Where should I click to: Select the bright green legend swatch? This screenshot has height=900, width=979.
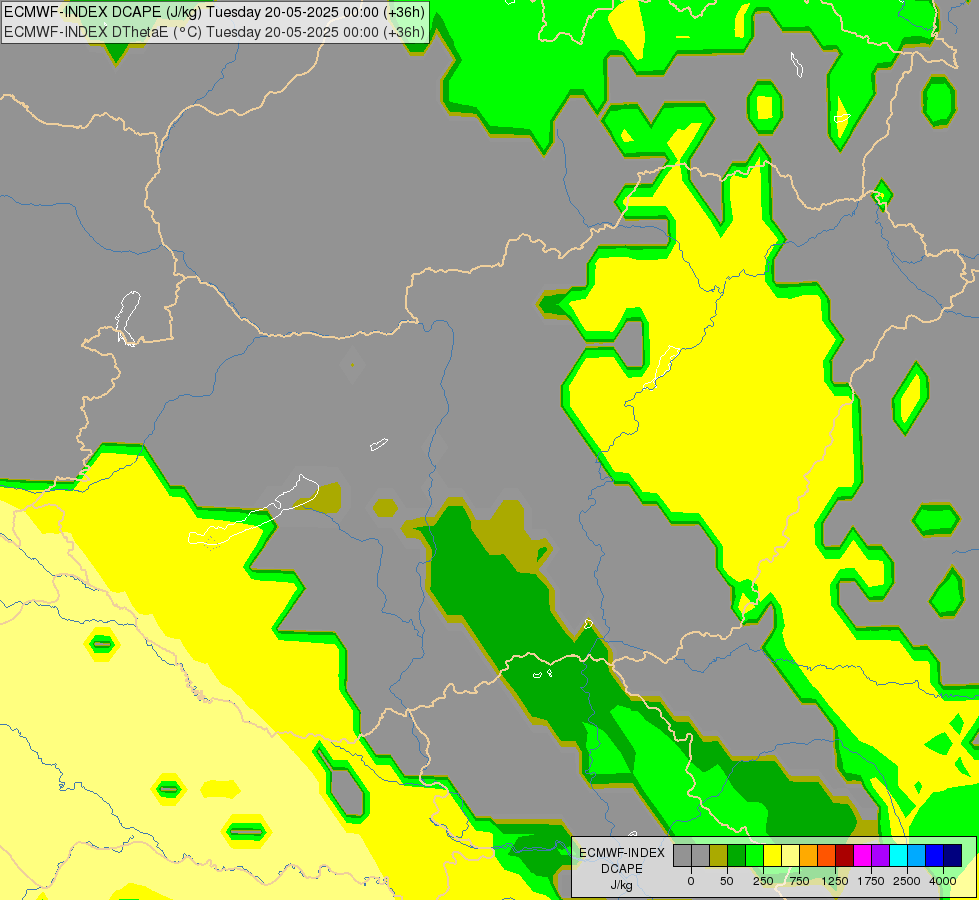[x=755, y=856]
